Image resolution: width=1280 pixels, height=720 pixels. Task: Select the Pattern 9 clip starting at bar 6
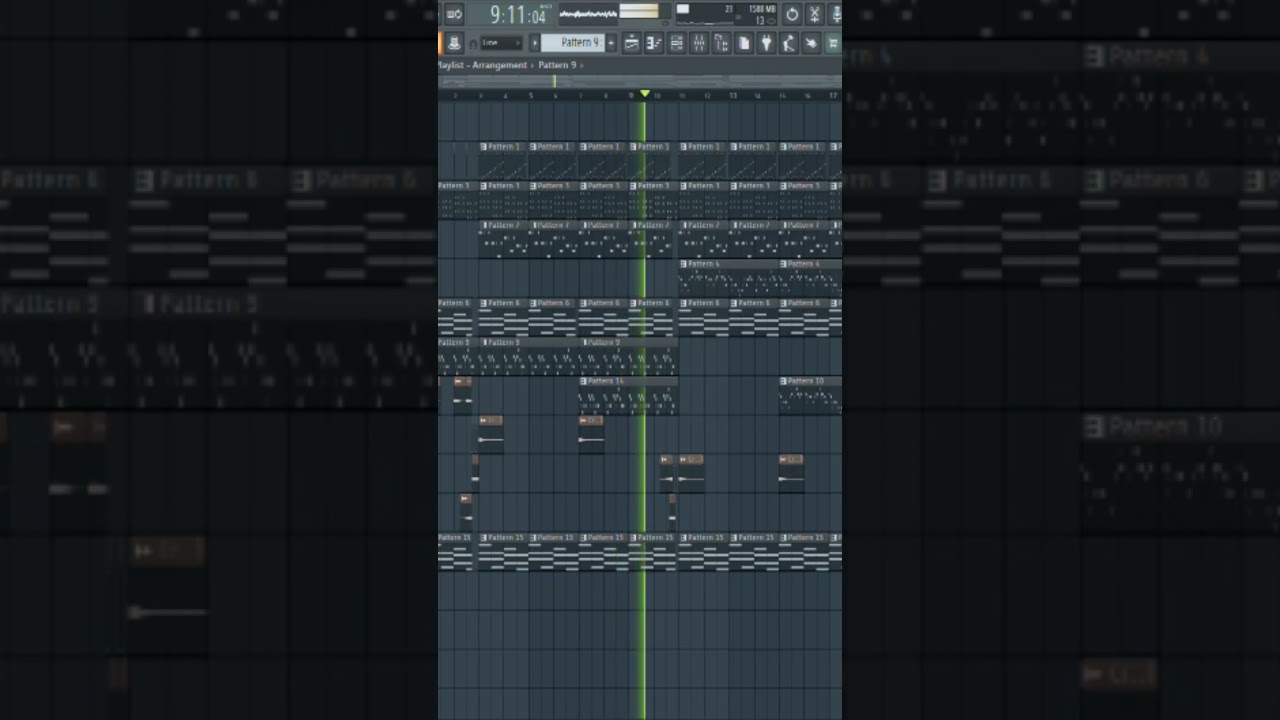click(629, 357)
